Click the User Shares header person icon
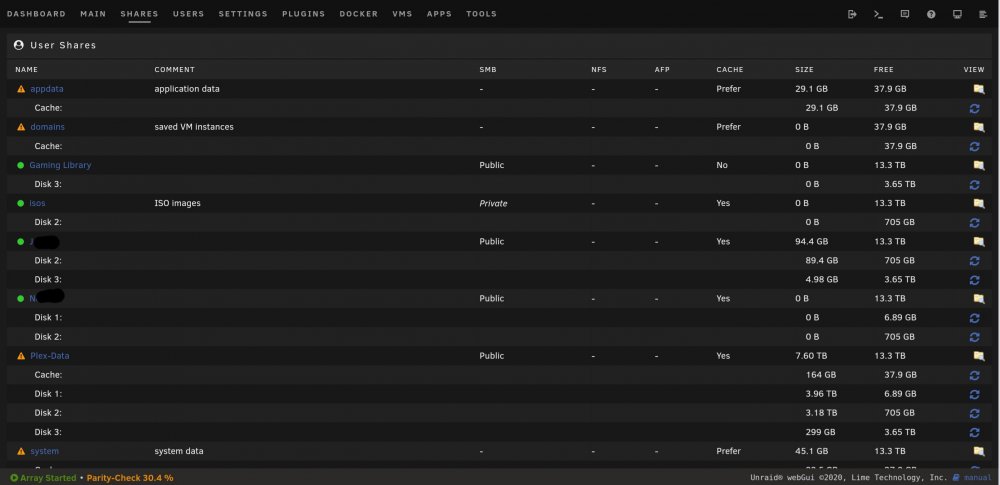This screenshot has width=1000, height=485. [x=18, y=45]
